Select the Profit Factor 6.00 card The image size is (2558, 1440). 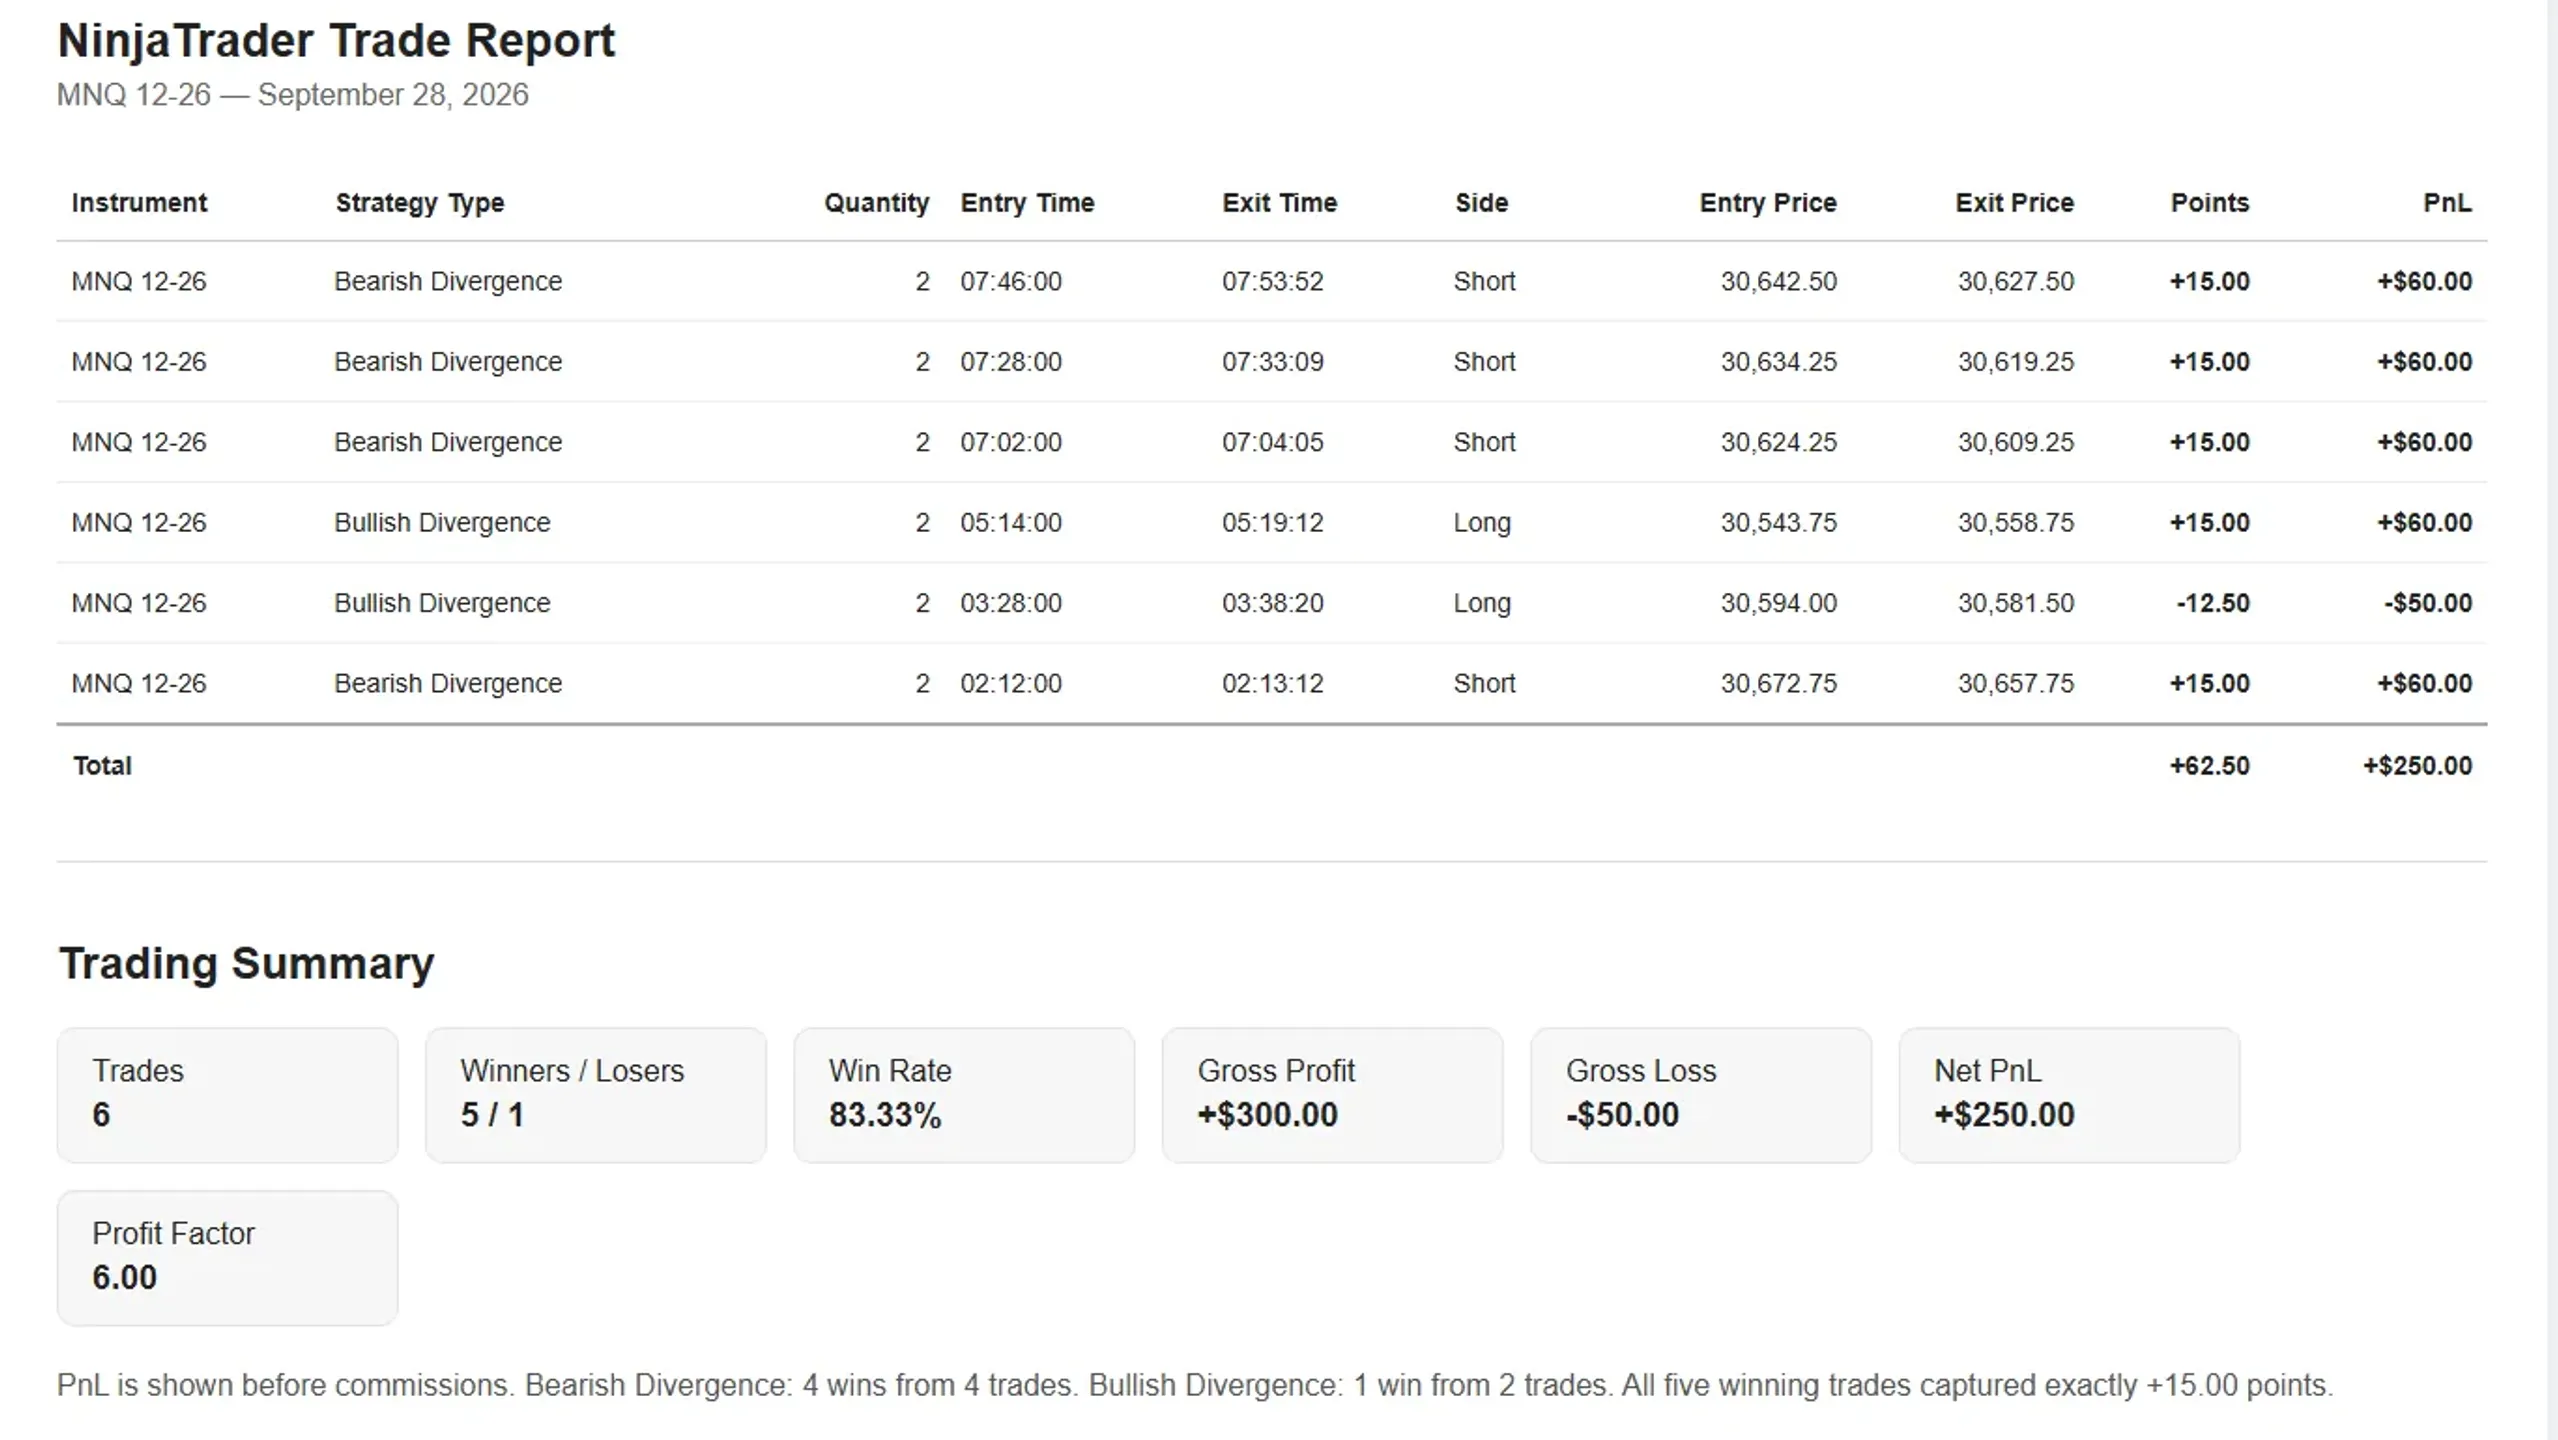coord(228,1258)
